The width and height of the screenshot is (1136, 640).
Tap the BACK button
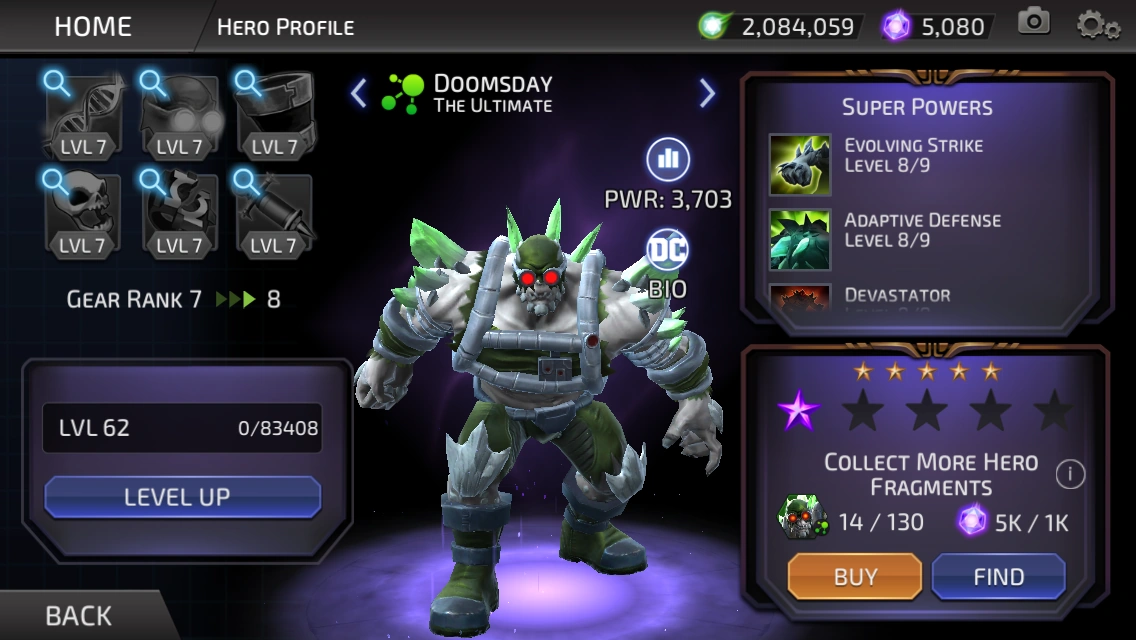[78, 616]
